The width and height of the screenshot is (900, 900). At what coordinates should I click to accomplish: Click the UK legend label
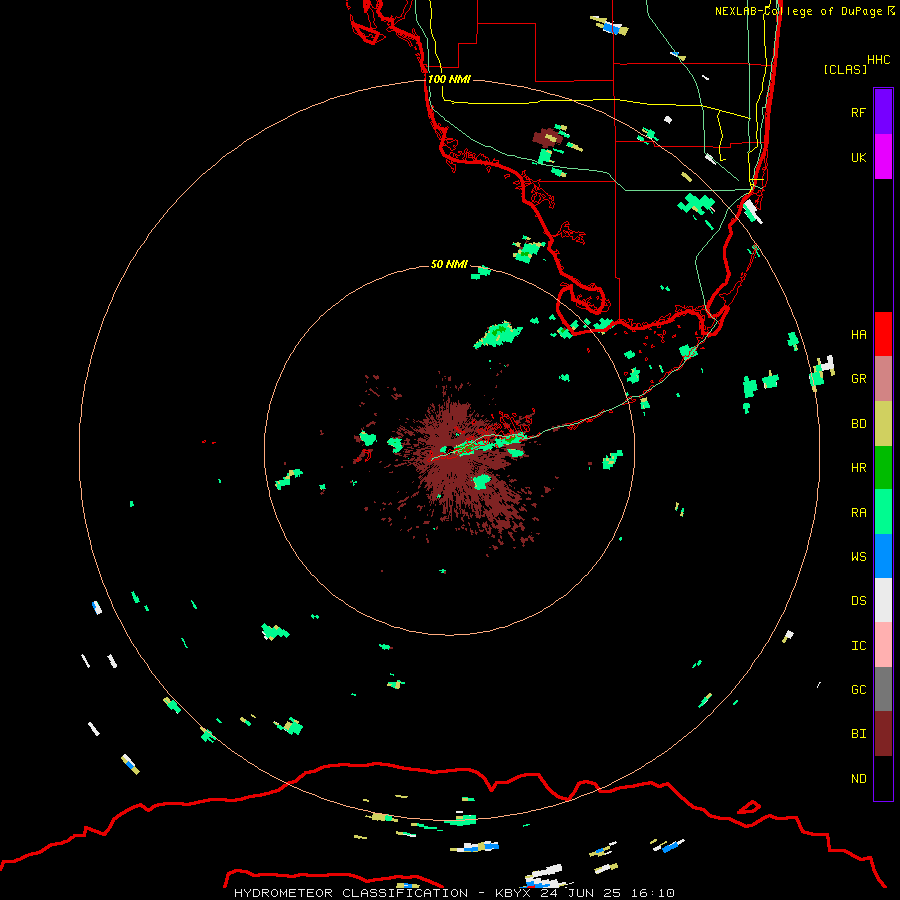[858, 157]
